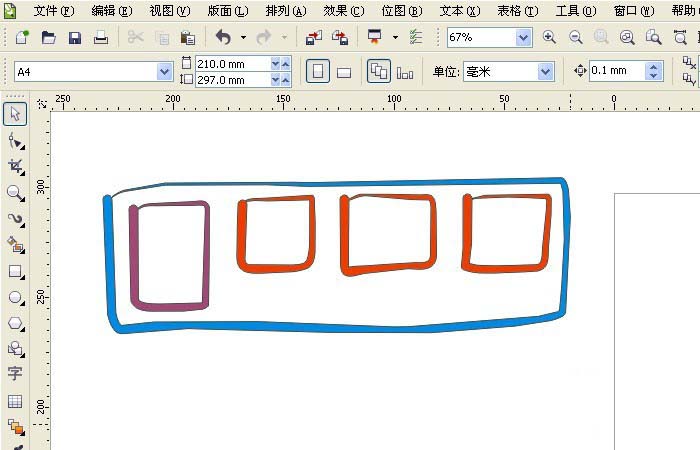Image resolution: width=700 pixels, height=450 pixels.
Task: Select the Ellipse tool
Action: pyautogui.click(x=16, y=297)
